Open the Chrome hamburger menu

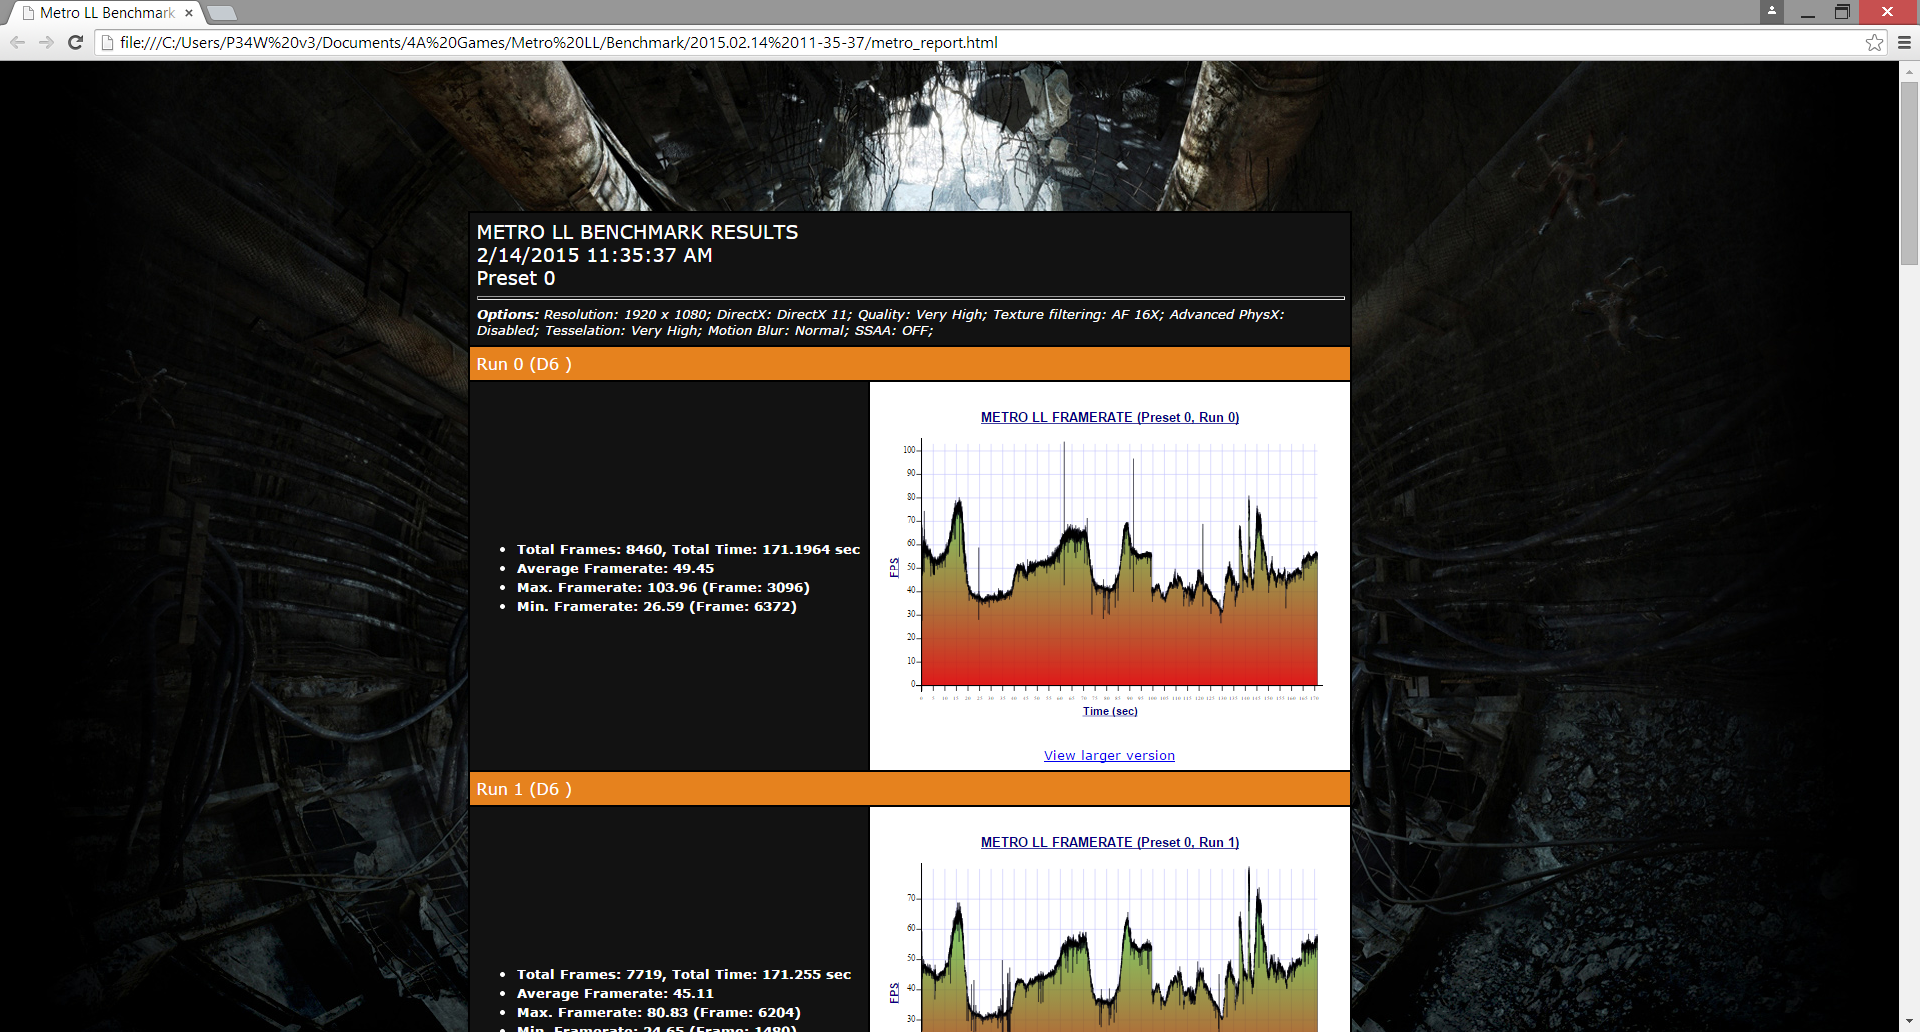1904,42
